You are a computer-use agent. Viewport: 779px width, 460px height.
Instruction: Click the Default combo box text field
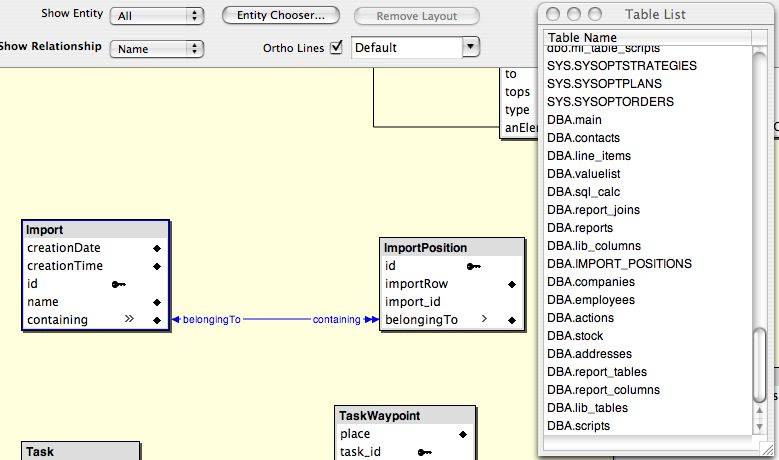(407, 48)
